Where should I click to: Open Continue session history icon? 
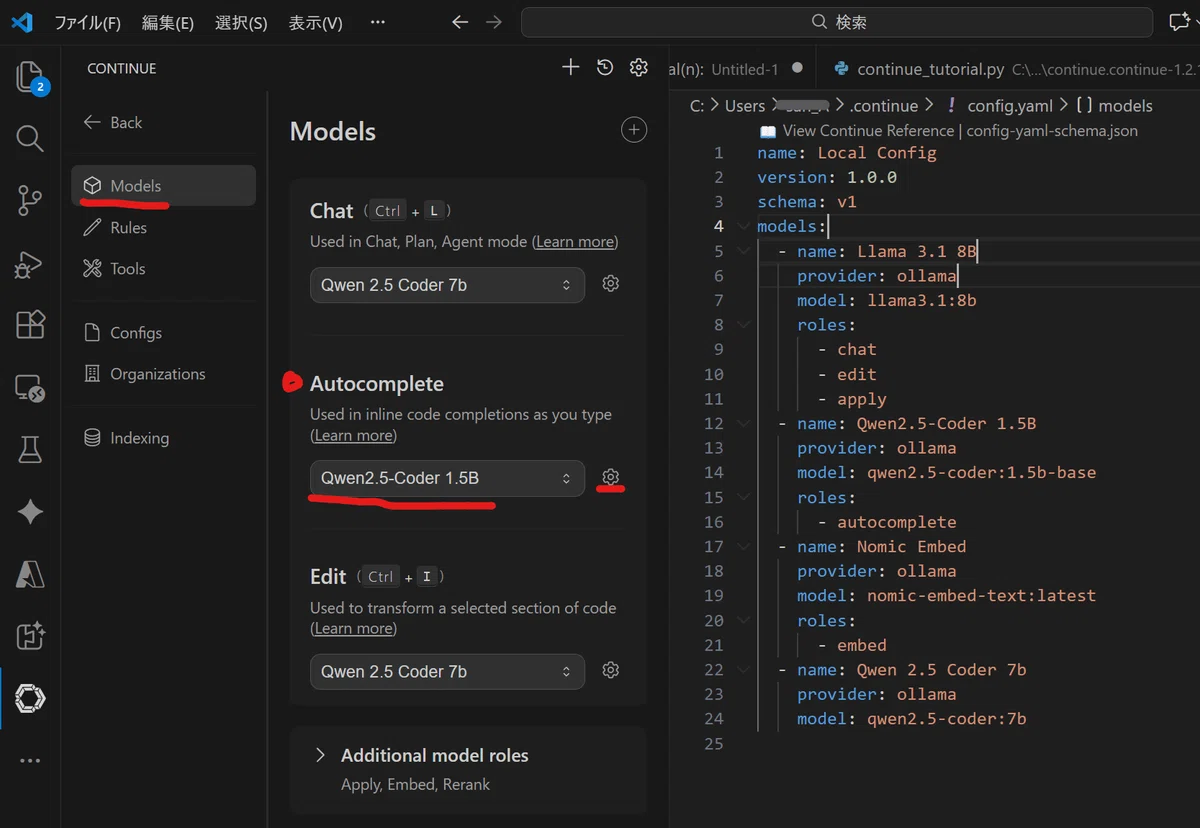coord(605,67)
